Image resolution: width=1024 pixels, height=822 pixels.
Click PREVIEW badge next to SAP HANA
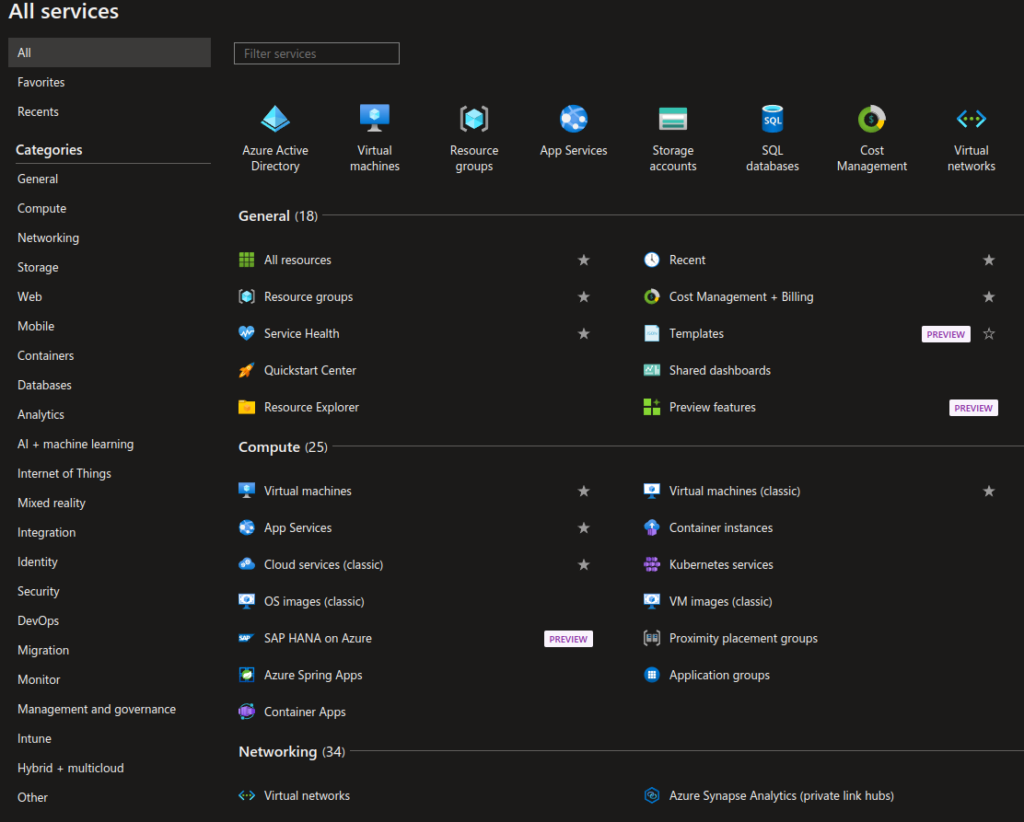[568, 639]
